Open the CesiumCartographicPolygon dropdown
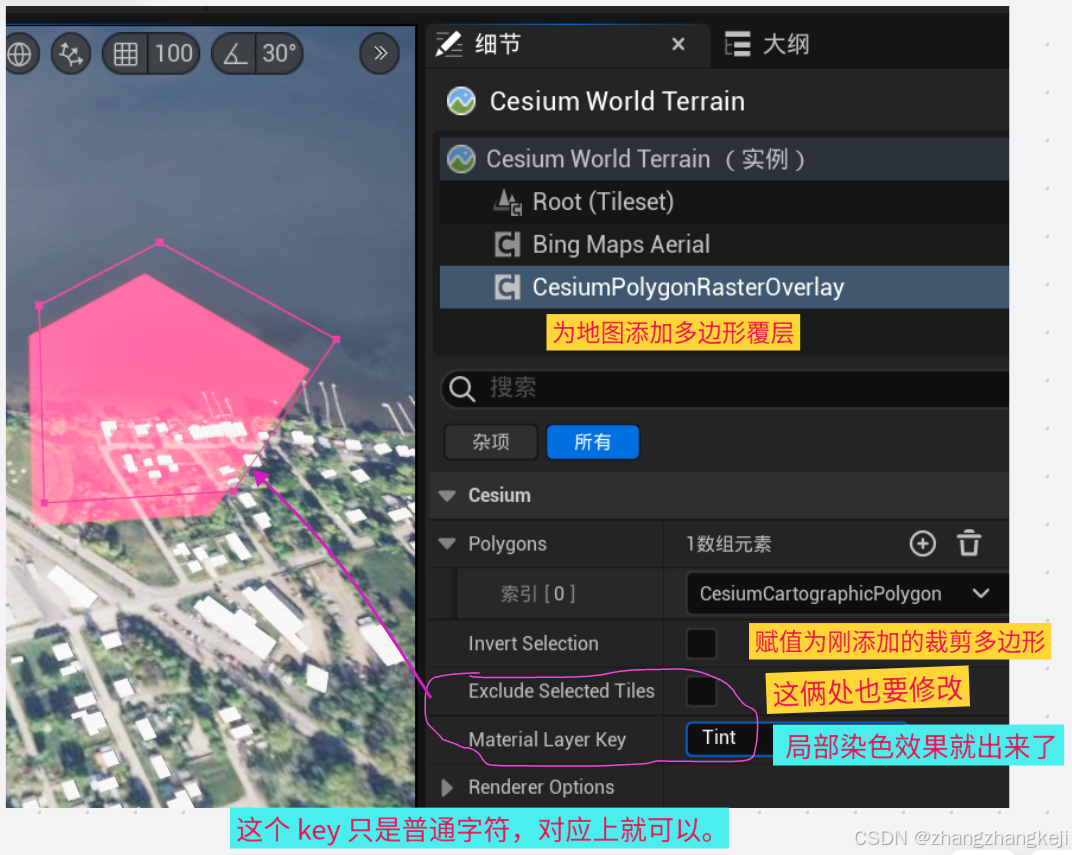1072x855 pixels. tap(846, 593)
